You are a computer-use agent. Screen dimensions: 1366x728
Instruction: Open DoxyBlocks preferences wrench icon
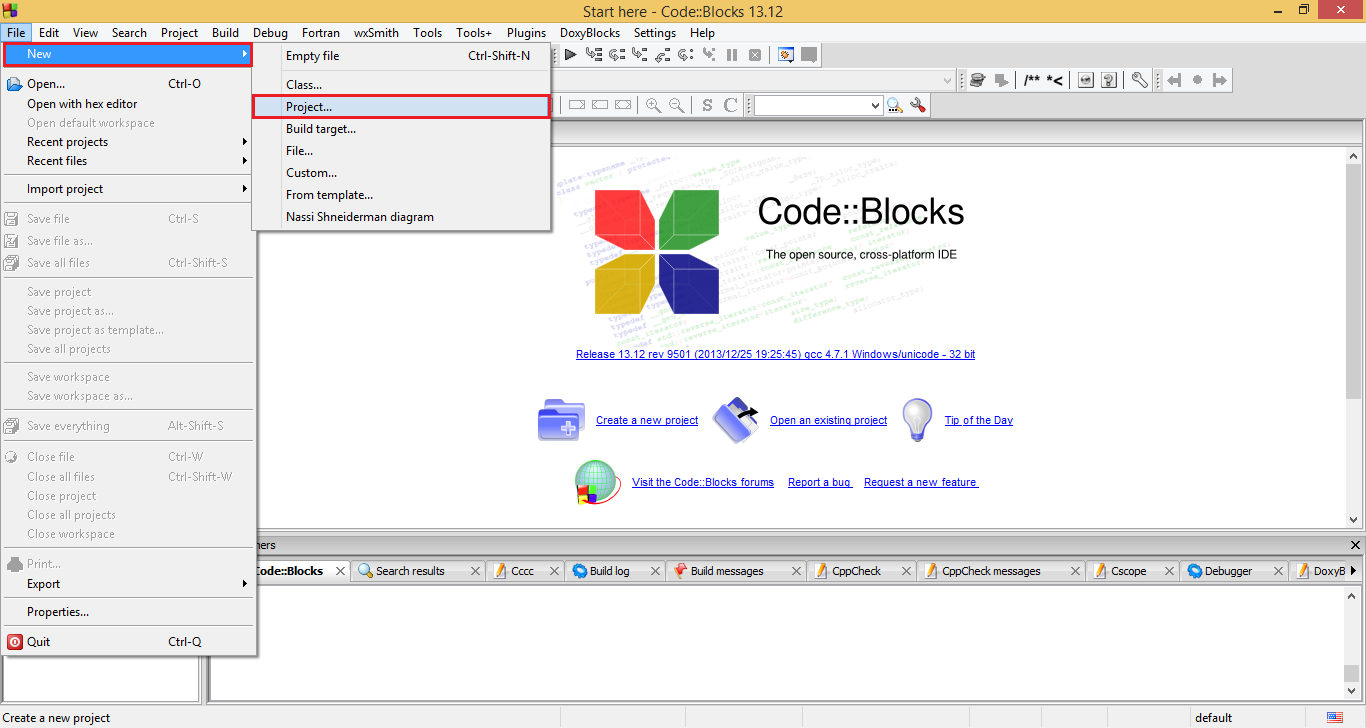1140,80
